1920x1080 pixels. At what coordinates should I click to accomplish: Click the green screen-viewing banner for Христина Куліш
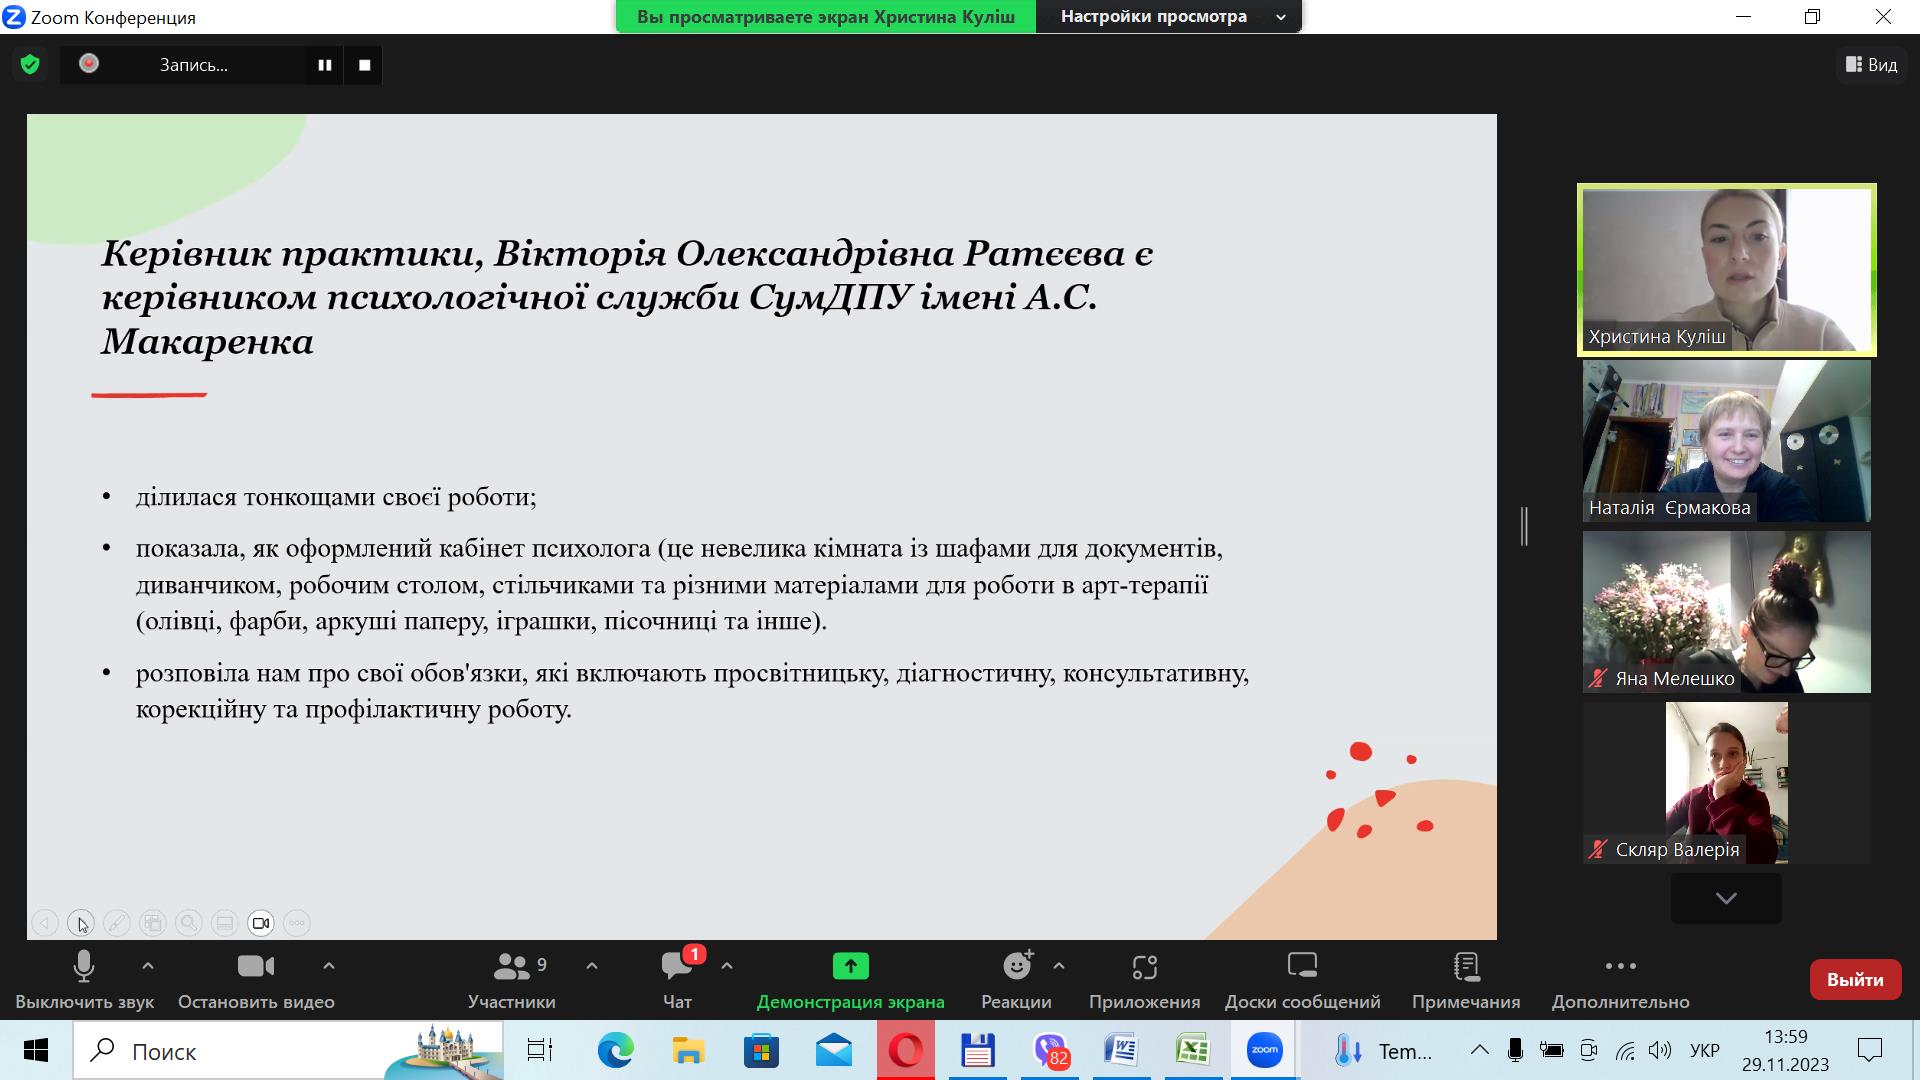coord(826,17)
